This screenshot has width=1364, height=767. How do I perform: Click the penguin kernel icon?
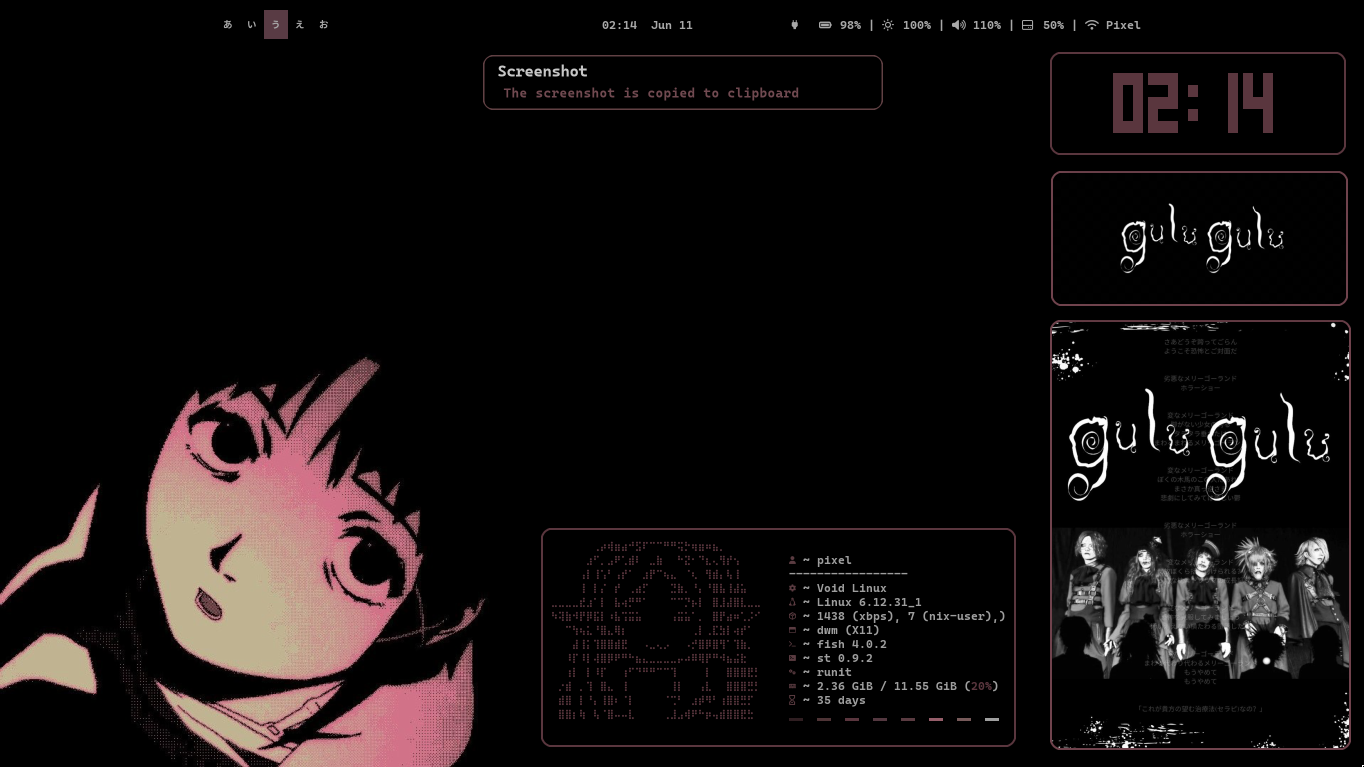[x=792, y=603]
